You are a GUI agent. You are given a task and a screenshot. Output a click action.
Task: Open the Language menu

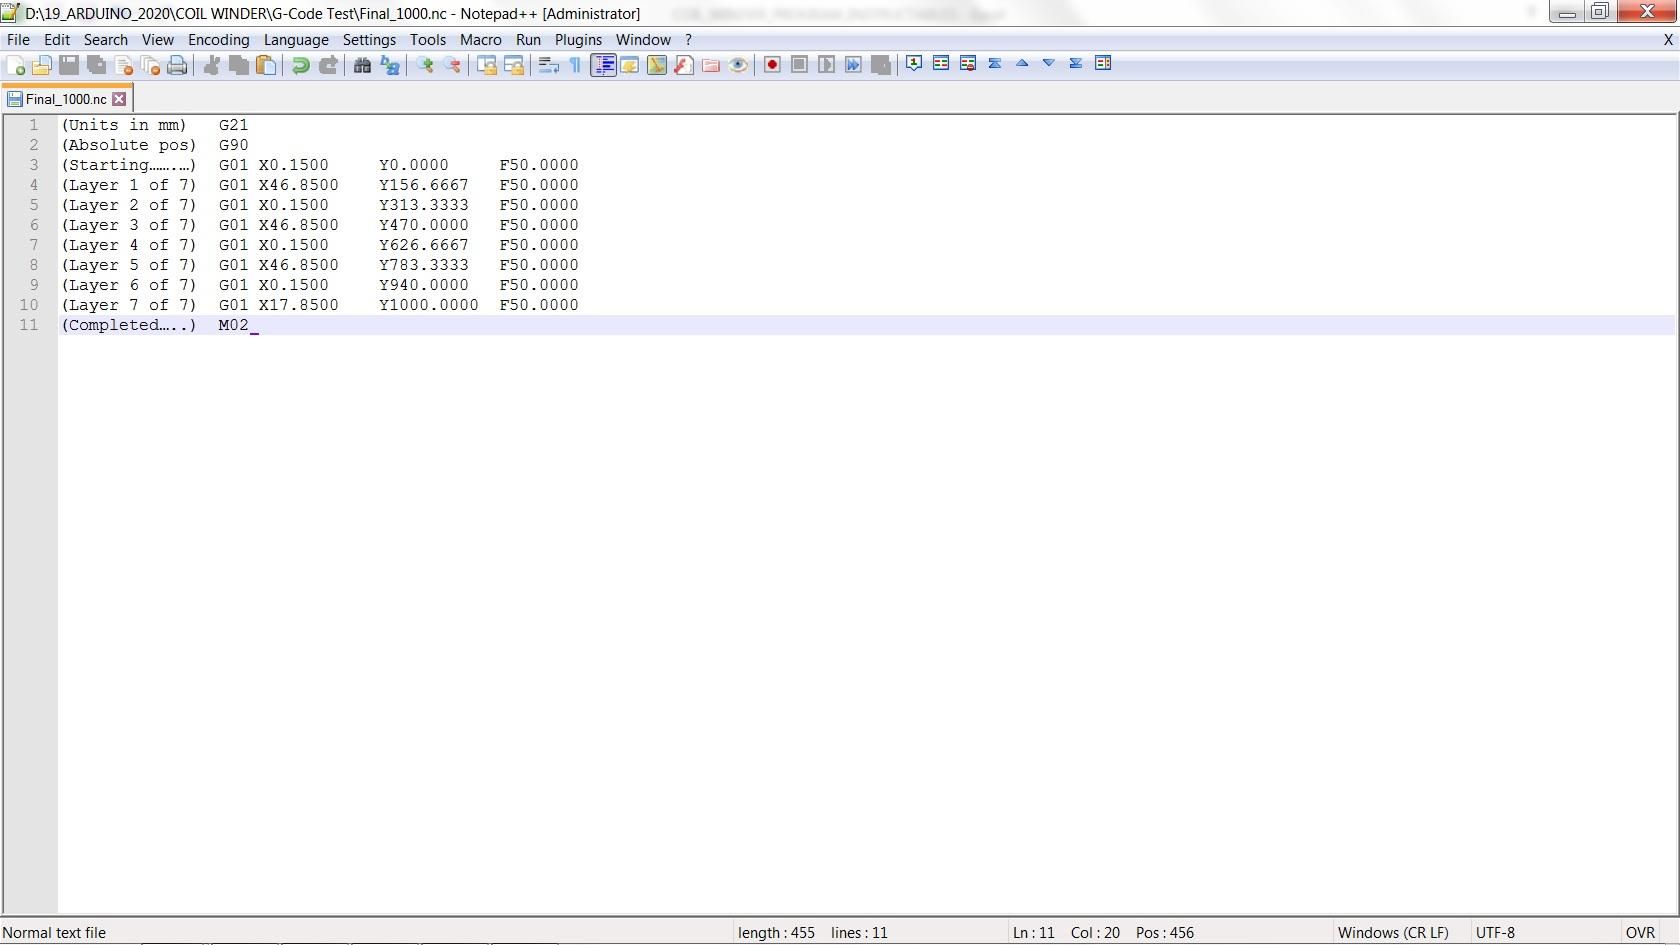click(296, 40)
